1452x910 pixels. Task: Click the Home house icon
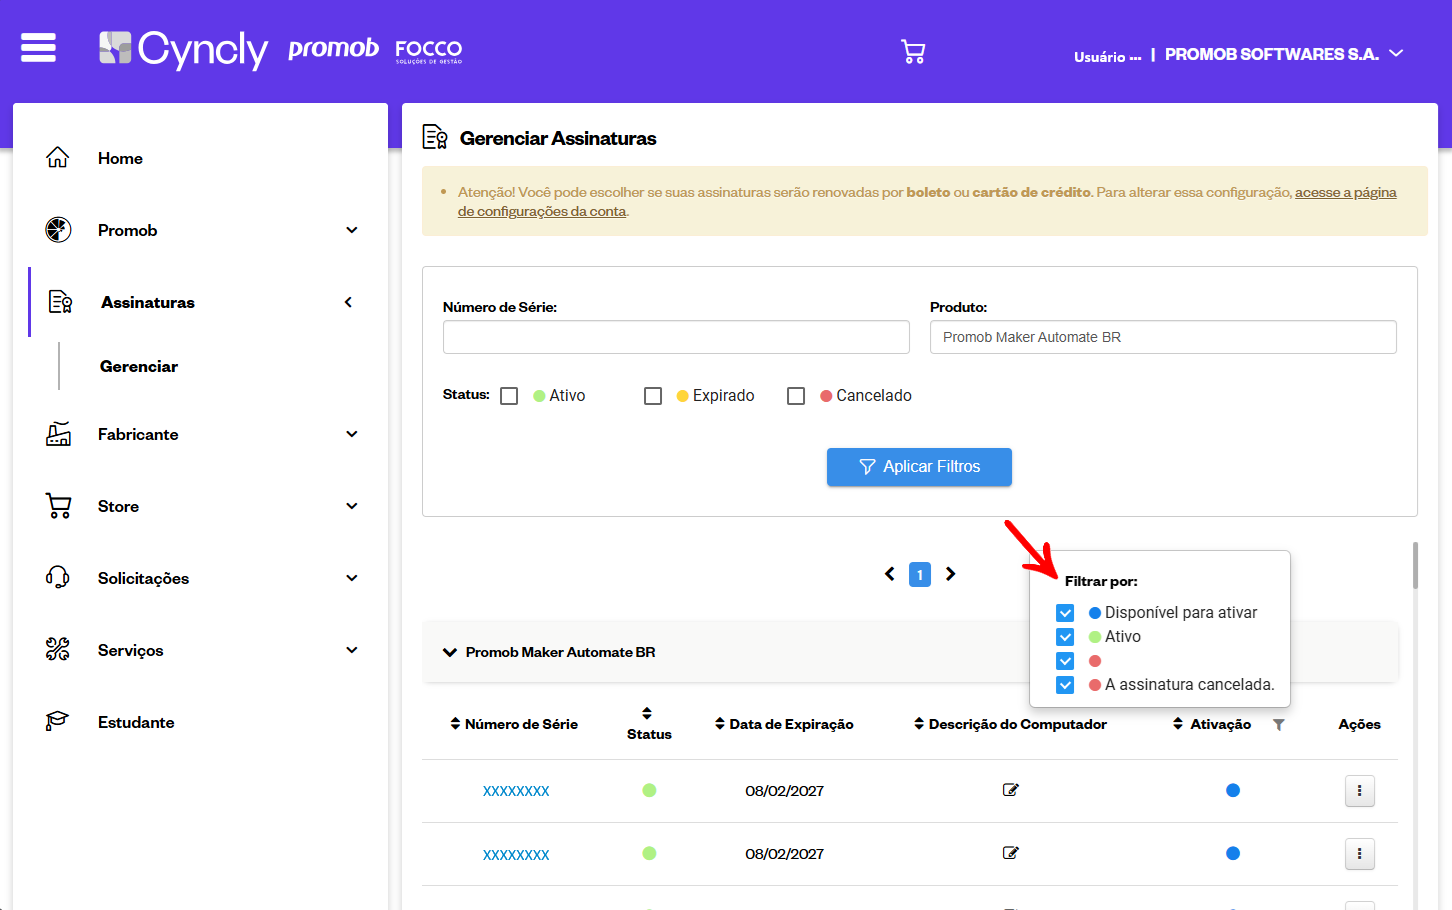coord(58,158)
